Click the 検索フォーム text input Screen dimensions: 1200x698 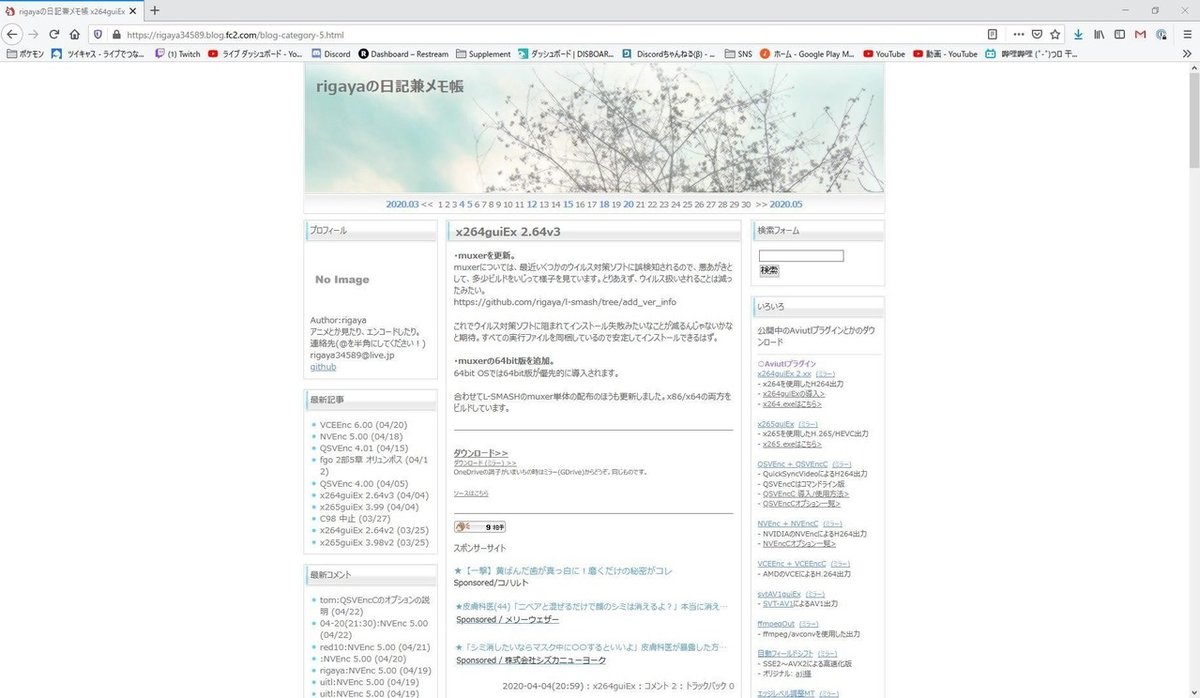801,256
